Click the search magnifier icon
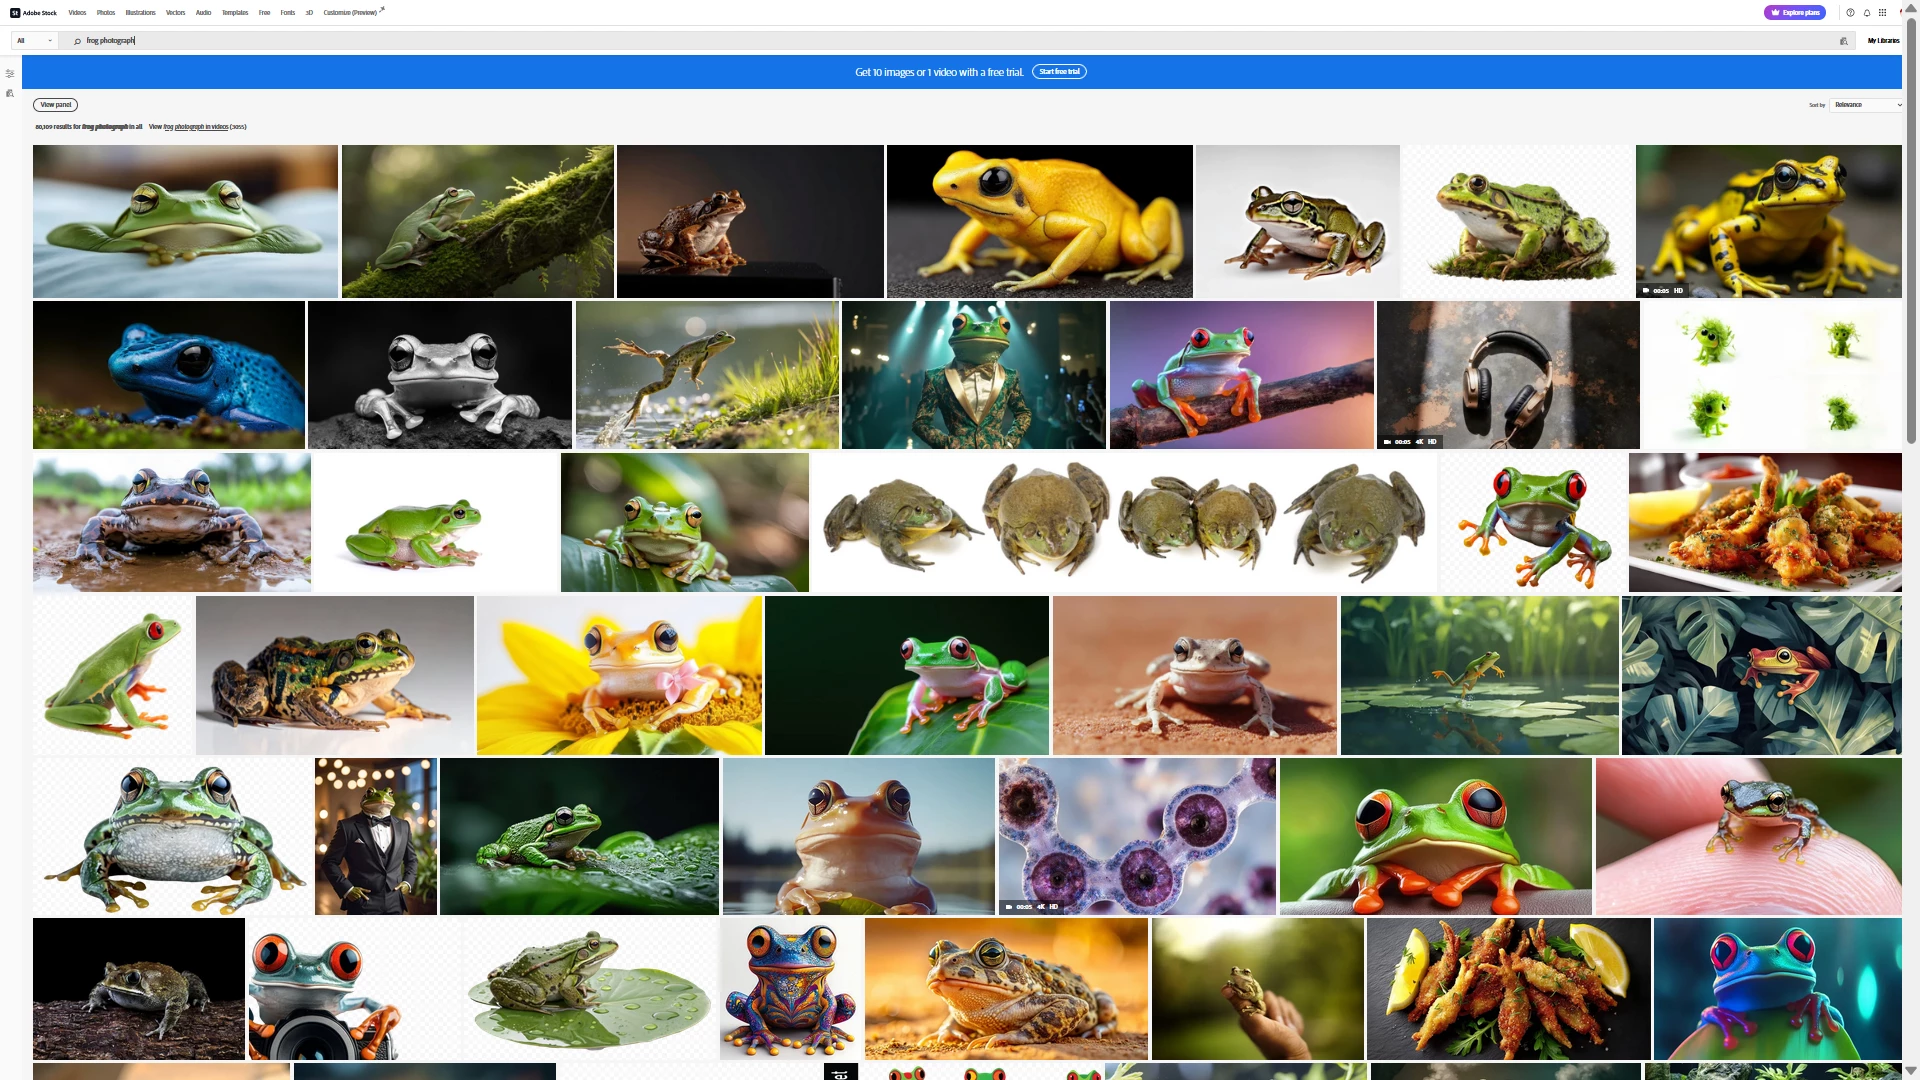1920x1080 pixels. 77,41
